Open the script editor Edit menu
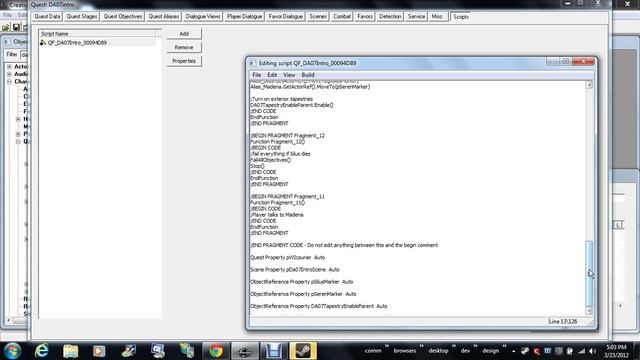Image resolution: width=640 pixels, height=360 pixels. pyautogui.click(x=272, y=75)
